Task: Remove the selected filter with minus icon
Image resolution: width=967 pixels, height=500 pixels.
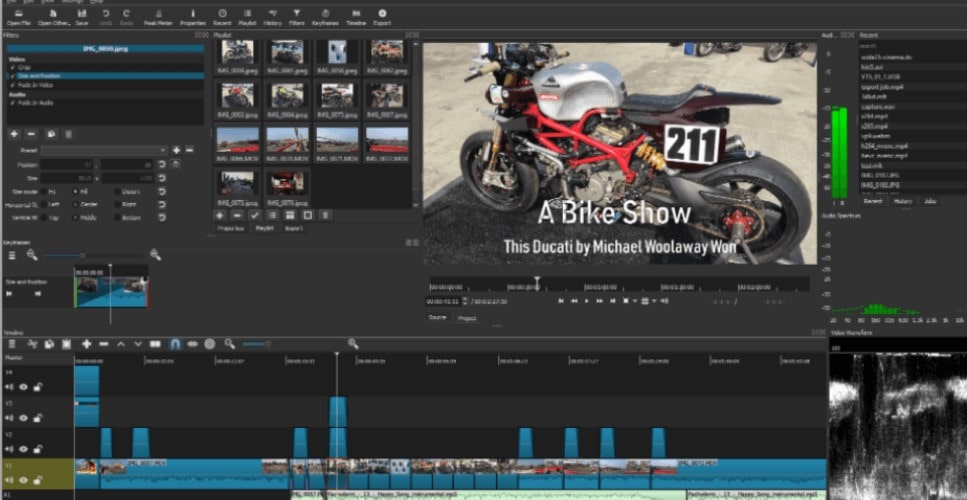Action: [x=32, y=134]
